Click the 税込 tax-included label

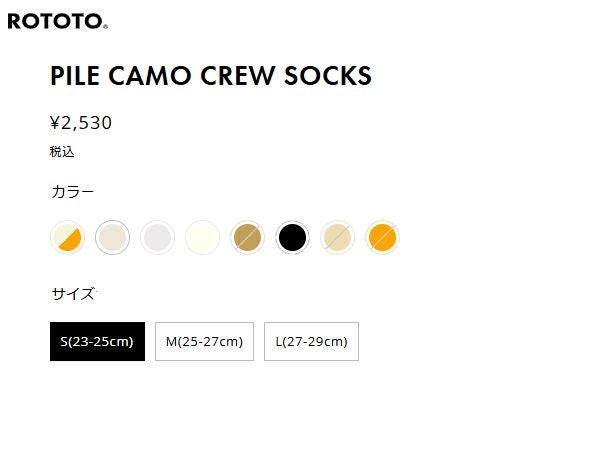click(x=62, y=152)
